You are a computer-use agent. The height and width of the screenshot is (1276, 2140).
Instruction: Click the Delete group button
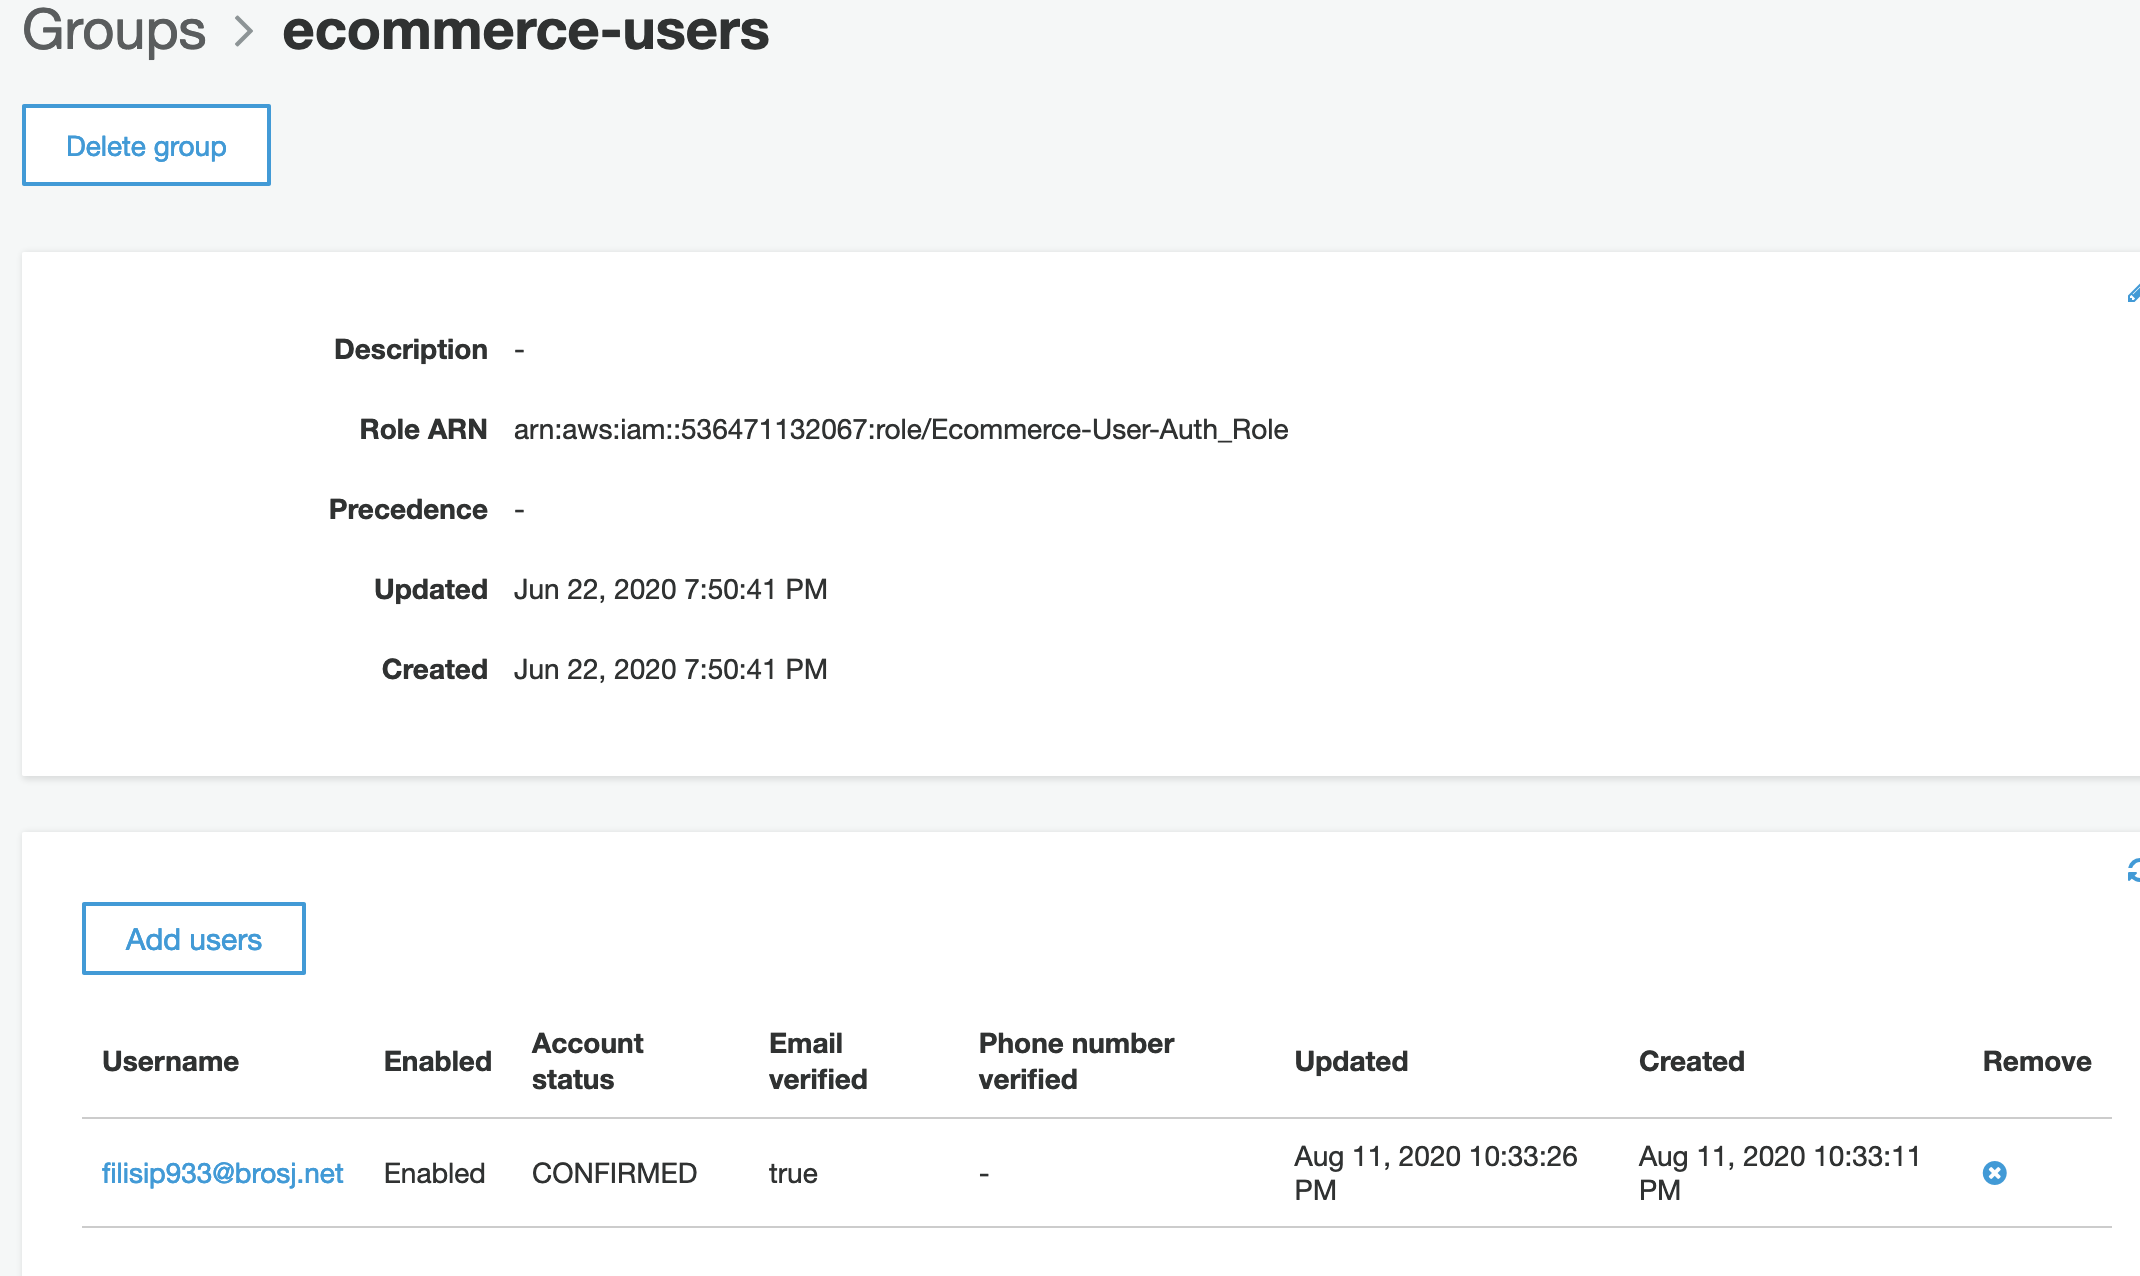pyautogui.click(x=146, y=145)
